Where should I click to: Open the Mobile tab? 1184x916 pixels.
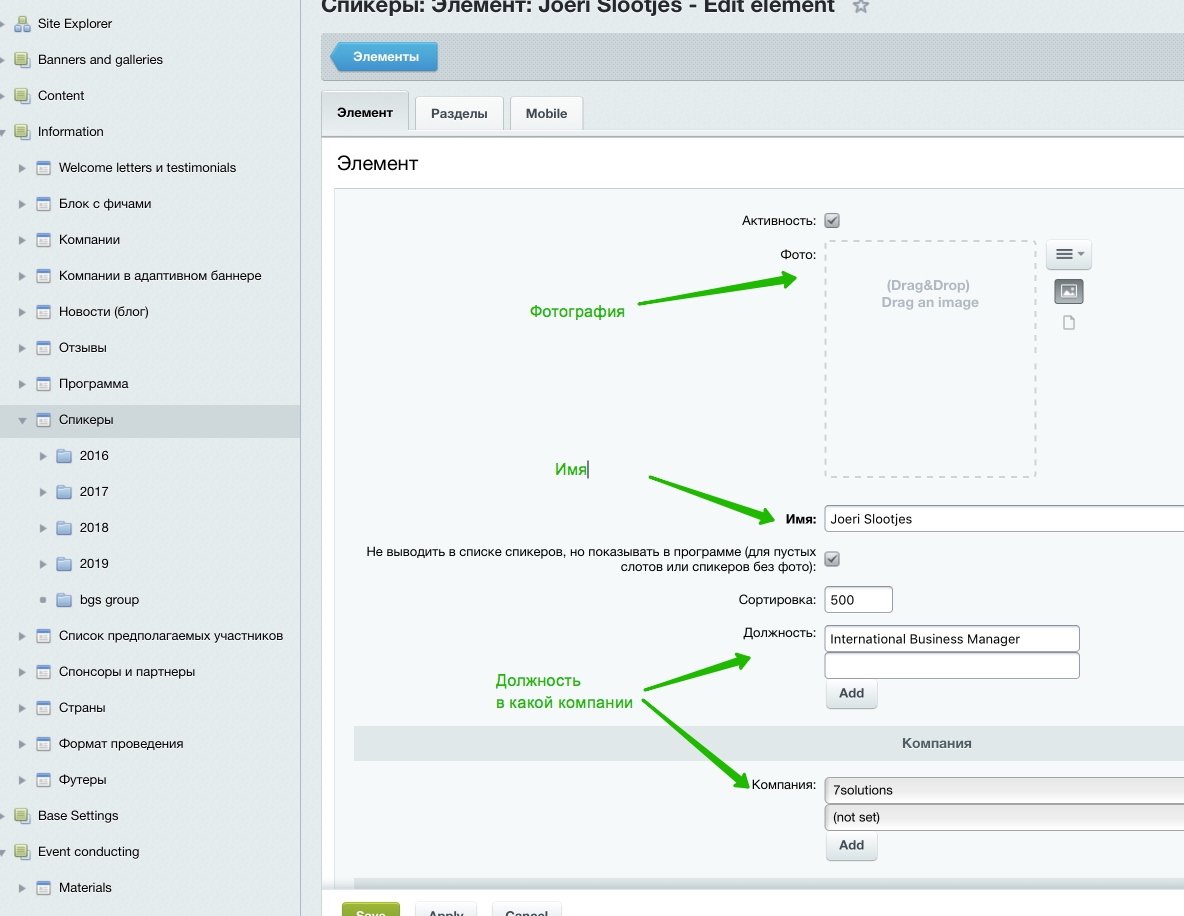tap(546, 114)
